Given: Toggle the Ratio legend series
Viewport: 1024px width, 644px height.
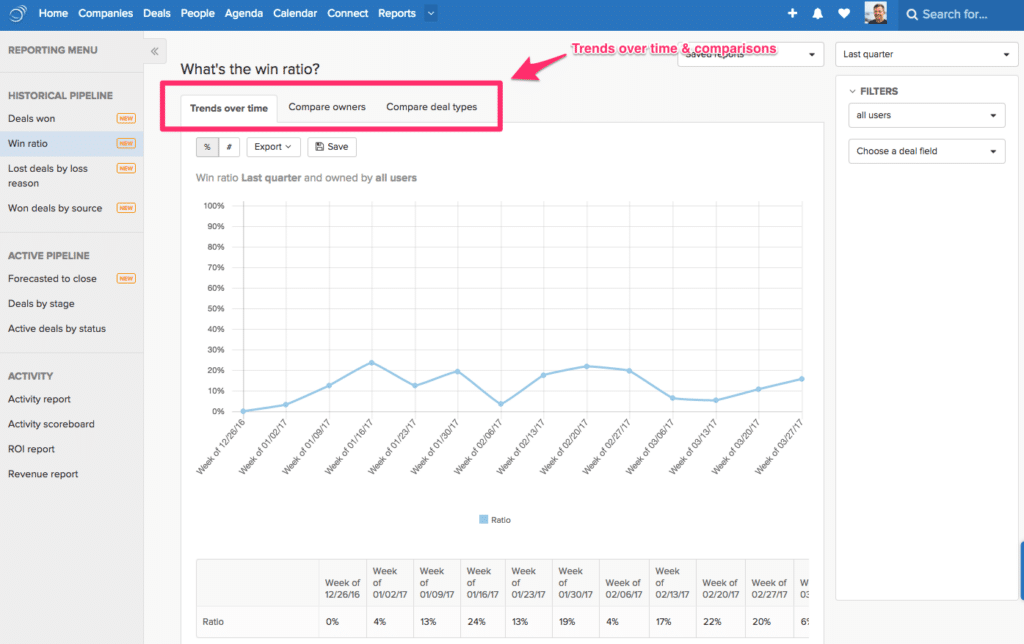Looking at the screenshot, I should [x=496, y=520].
